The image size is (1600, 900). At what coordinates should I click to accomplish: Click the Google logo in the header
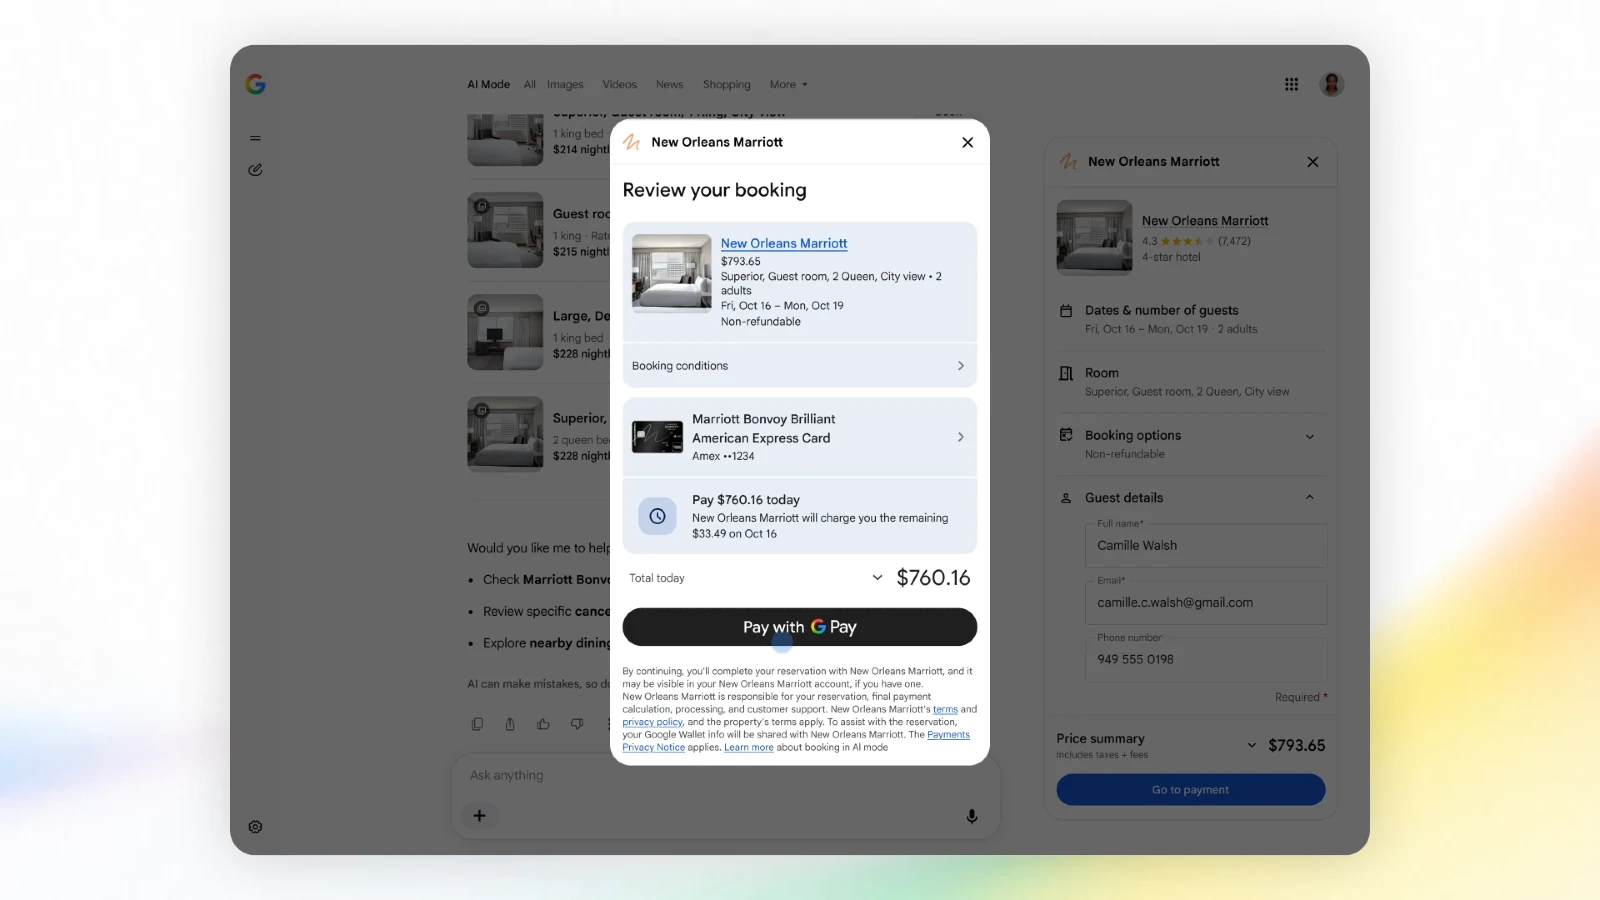[256, 85]
